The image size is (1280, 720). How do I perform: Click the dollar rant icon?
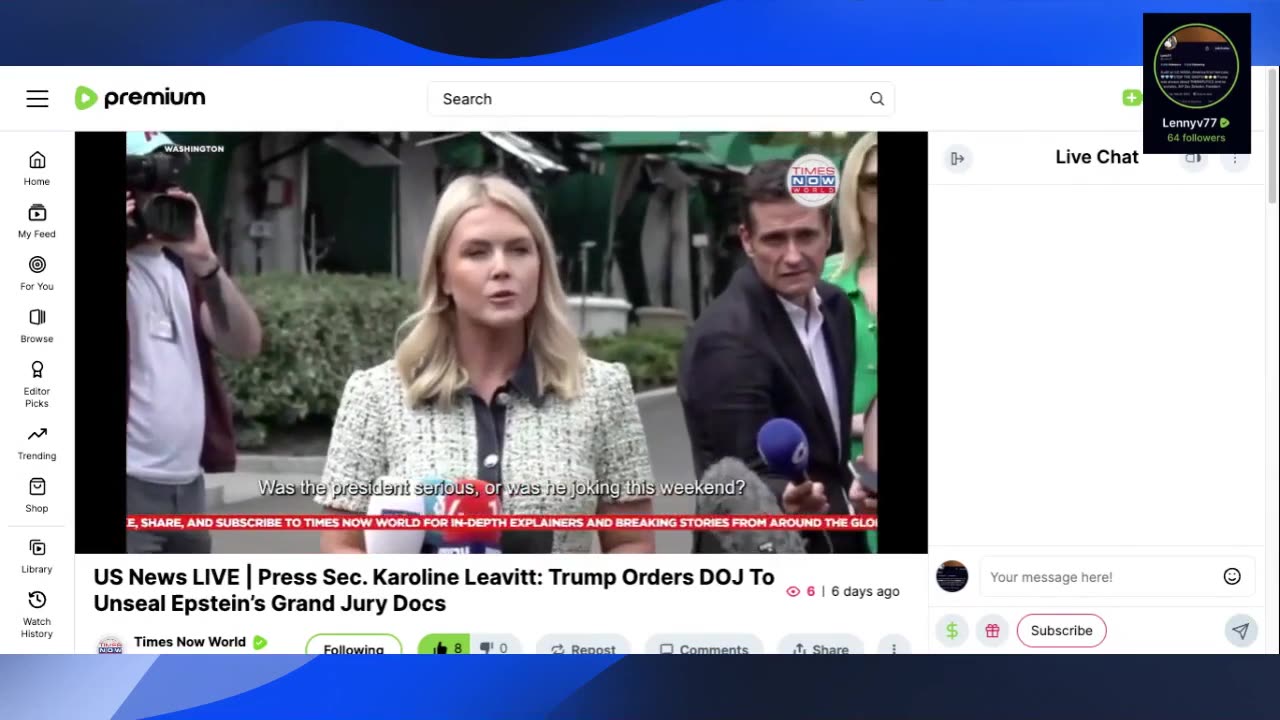tap(952, 631)
